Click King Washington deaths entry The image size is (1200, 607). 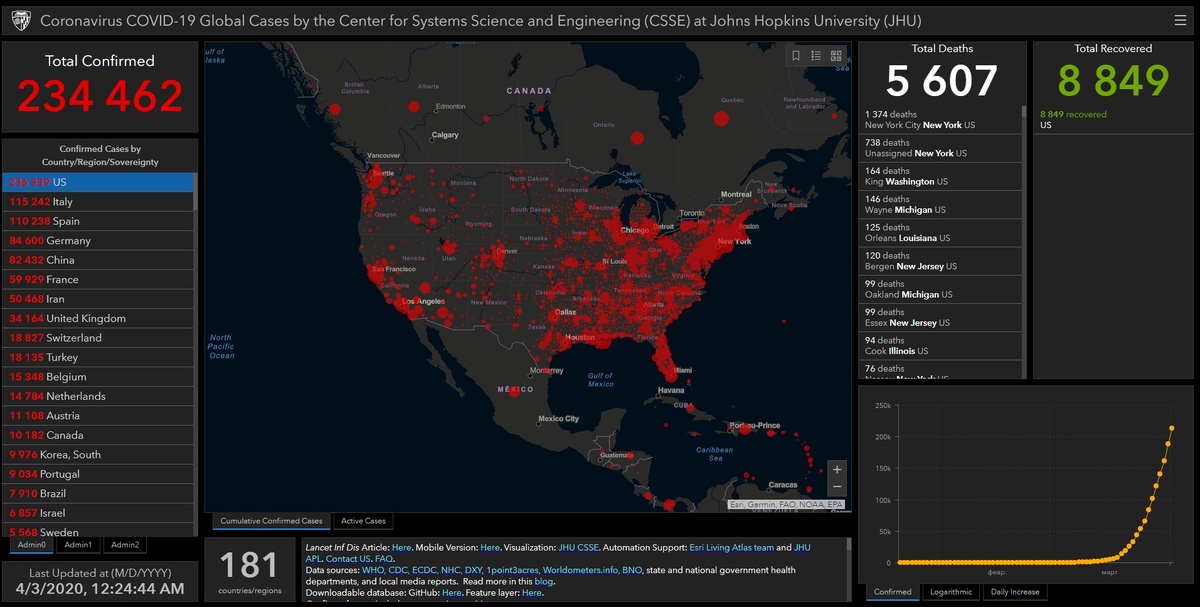pyautogui.click(x=940, y=176)
